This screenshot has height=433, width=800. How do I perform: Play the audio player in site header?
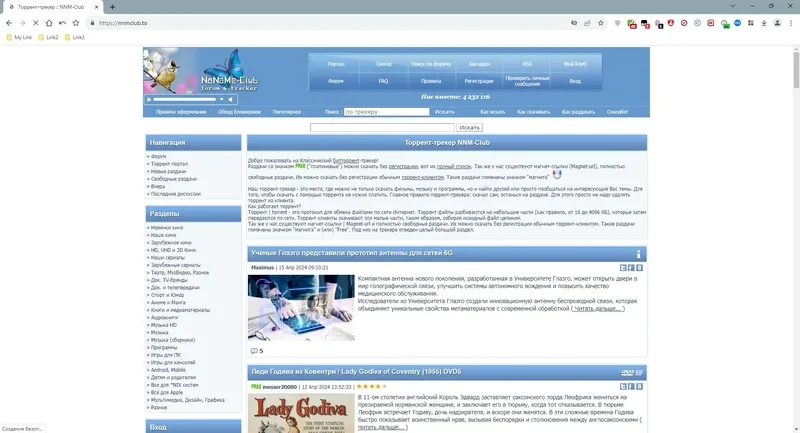click(x=149, y=99)
